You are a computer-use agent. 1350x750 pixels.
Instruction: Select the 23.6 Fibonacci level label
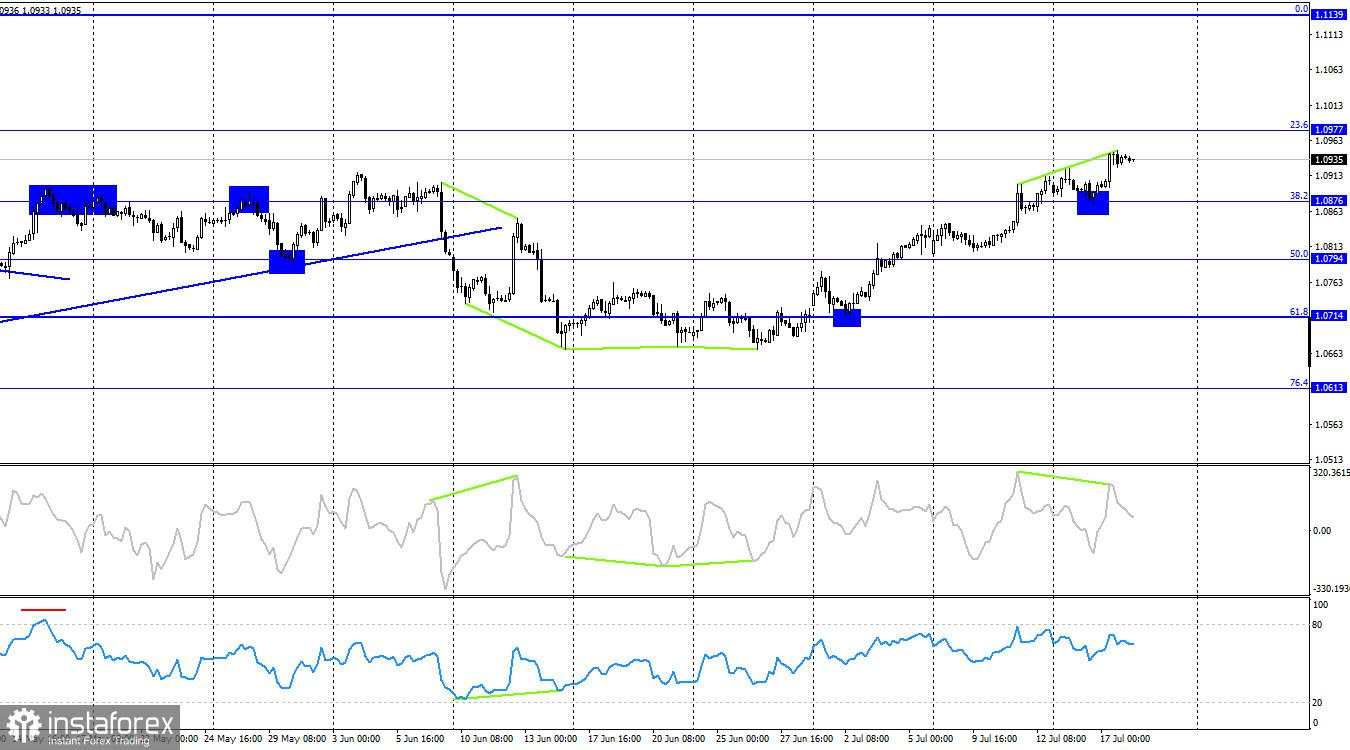[1299, 125]
